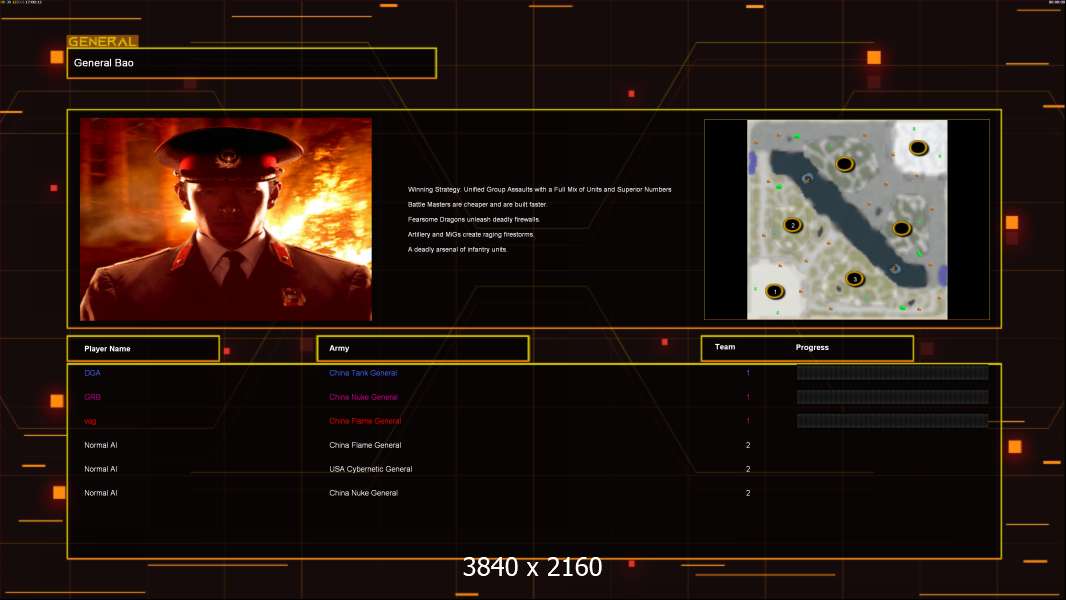Click the red China Flame General army entry
Screen dimensions: 1066x600
[x=365, y=421]
